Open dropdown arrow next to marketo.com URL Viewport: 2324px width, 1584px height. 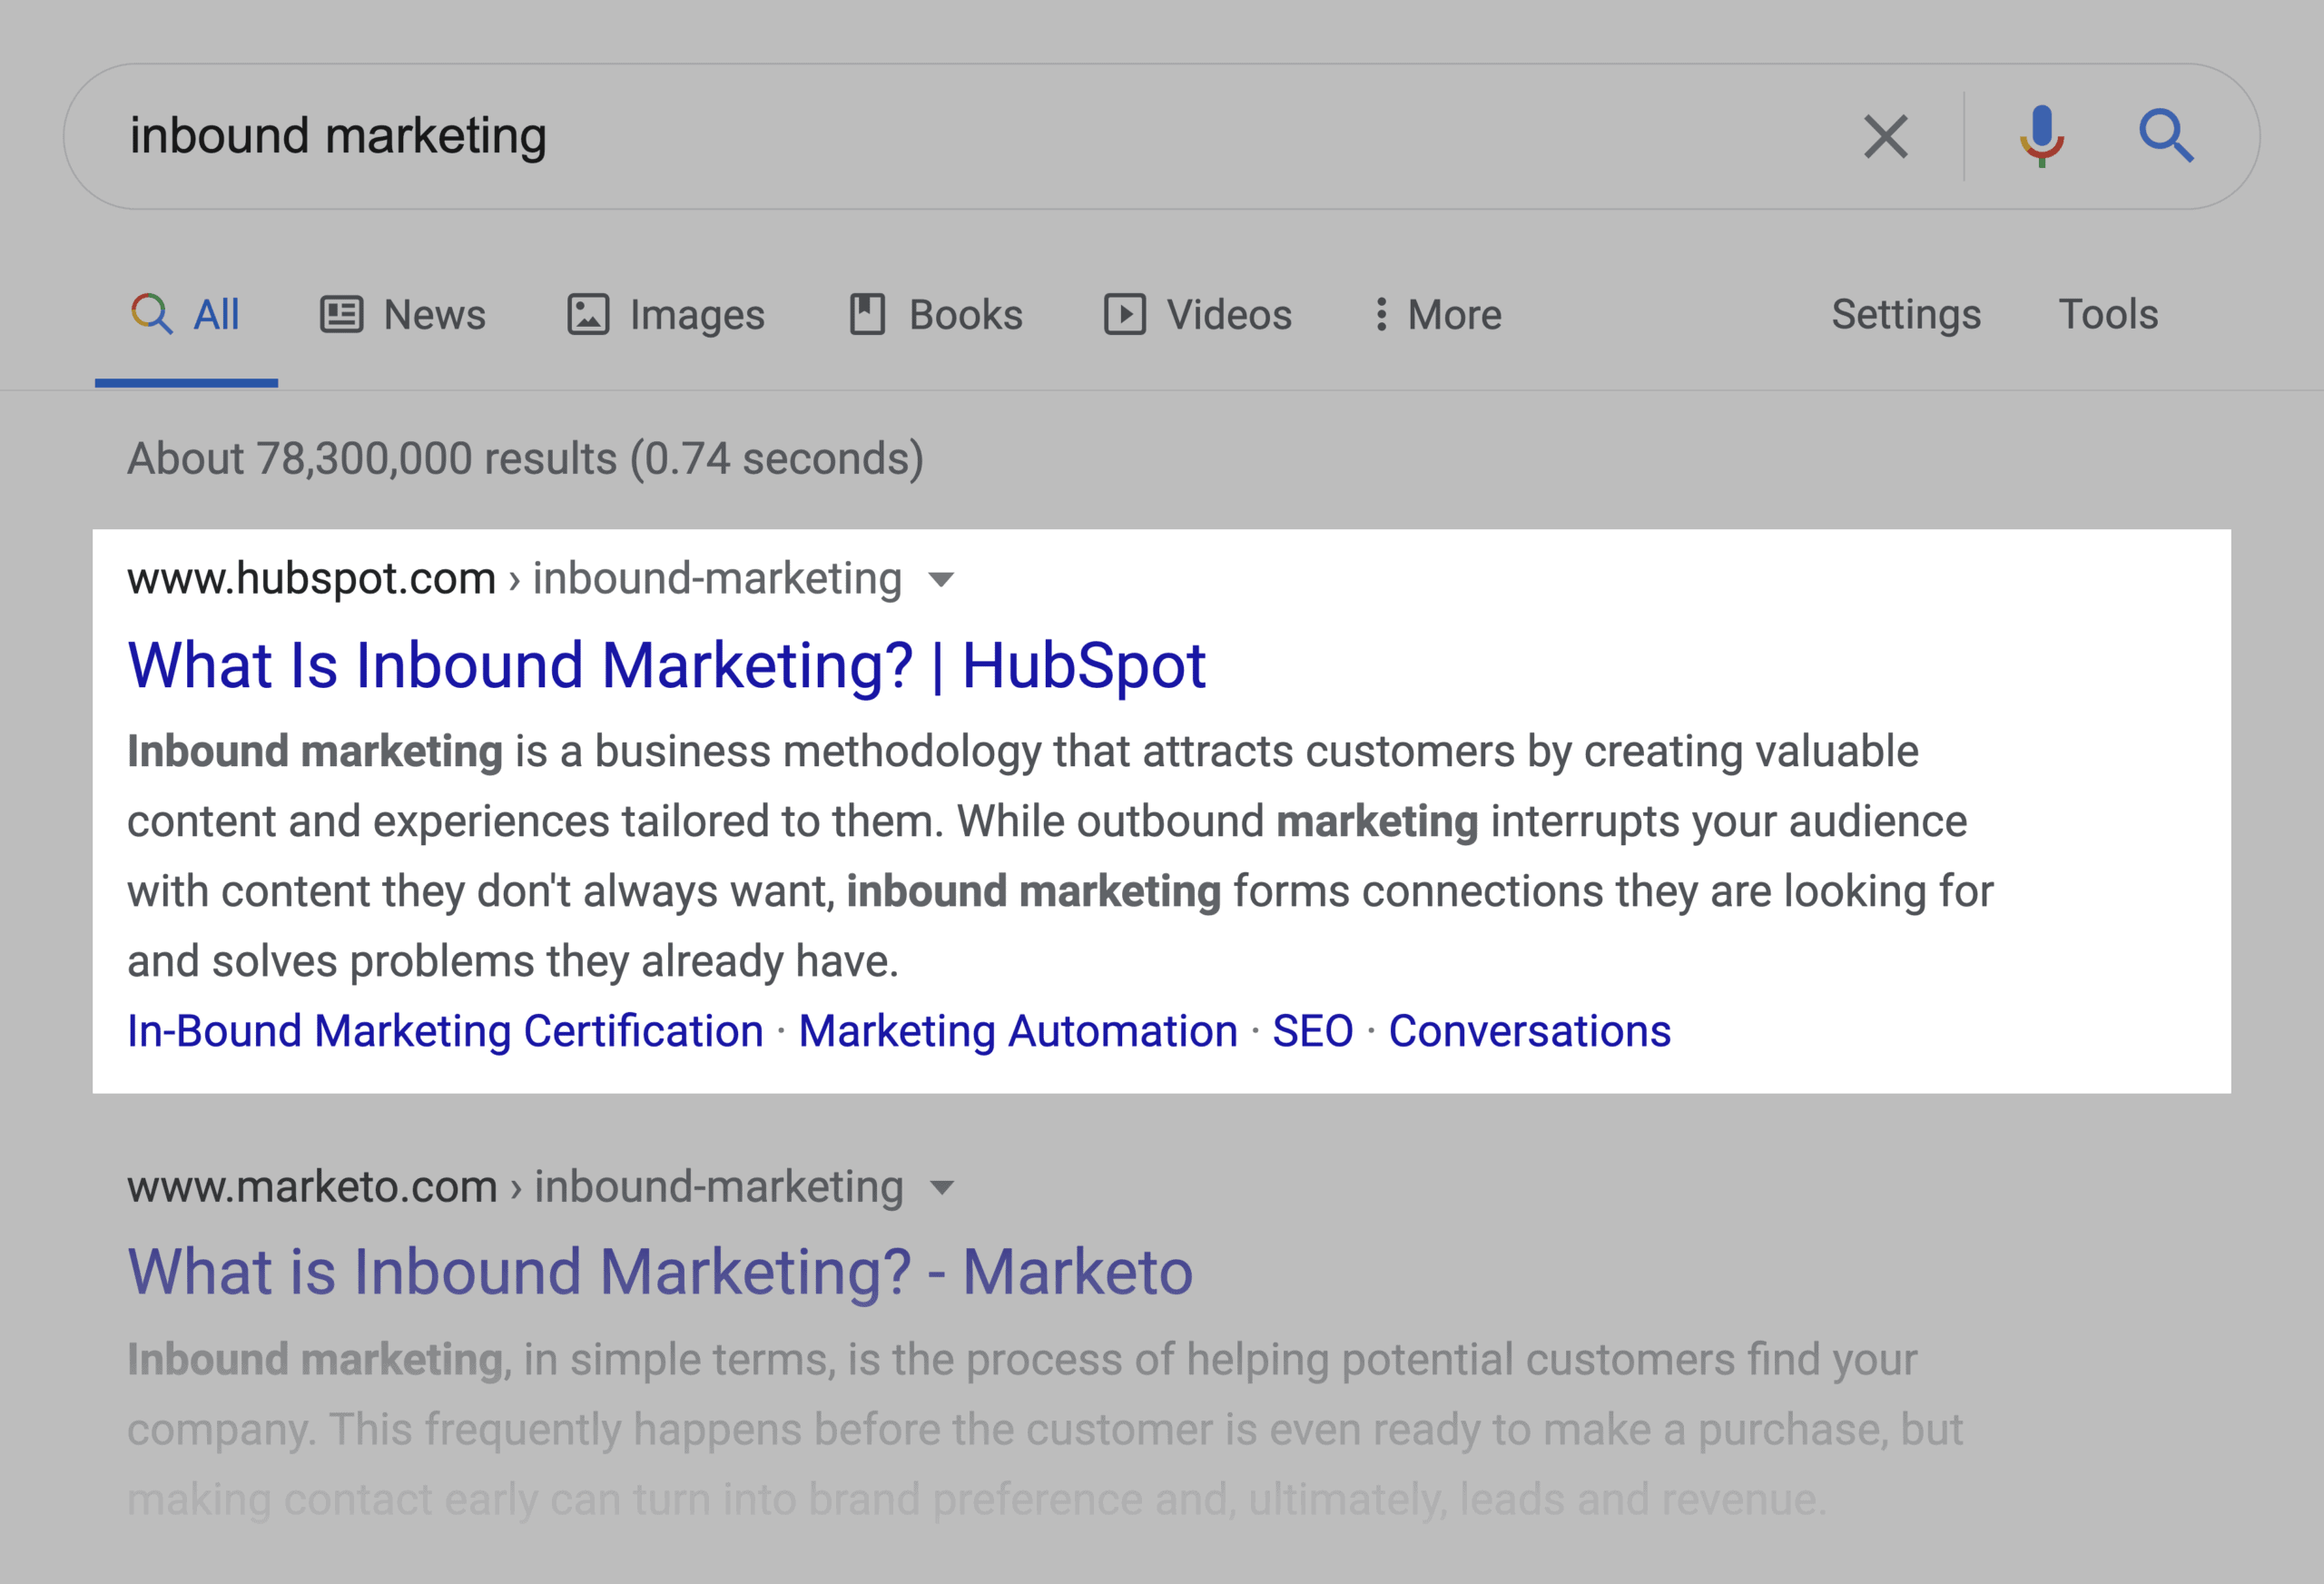point(941,1188)
